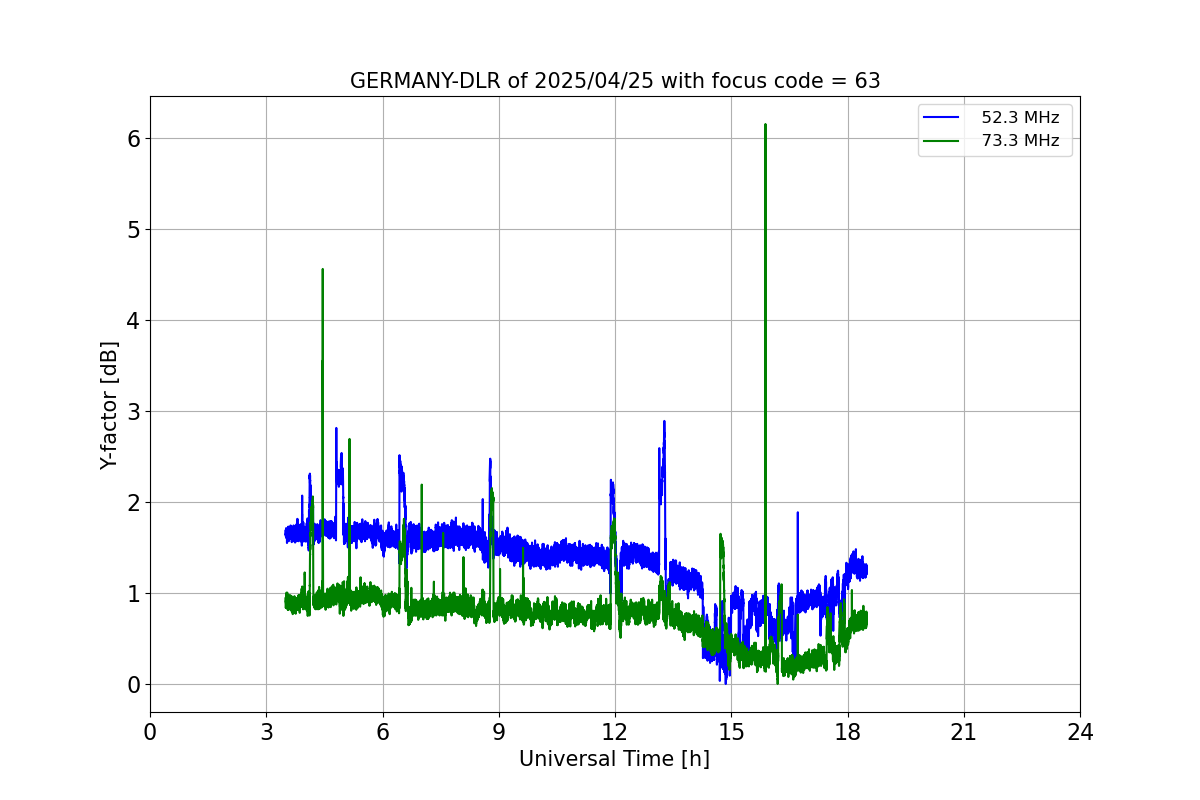This screenshot has height=800, width=1200.
Task: Select the 73.3 MHz legend label
Action: 1020,141
